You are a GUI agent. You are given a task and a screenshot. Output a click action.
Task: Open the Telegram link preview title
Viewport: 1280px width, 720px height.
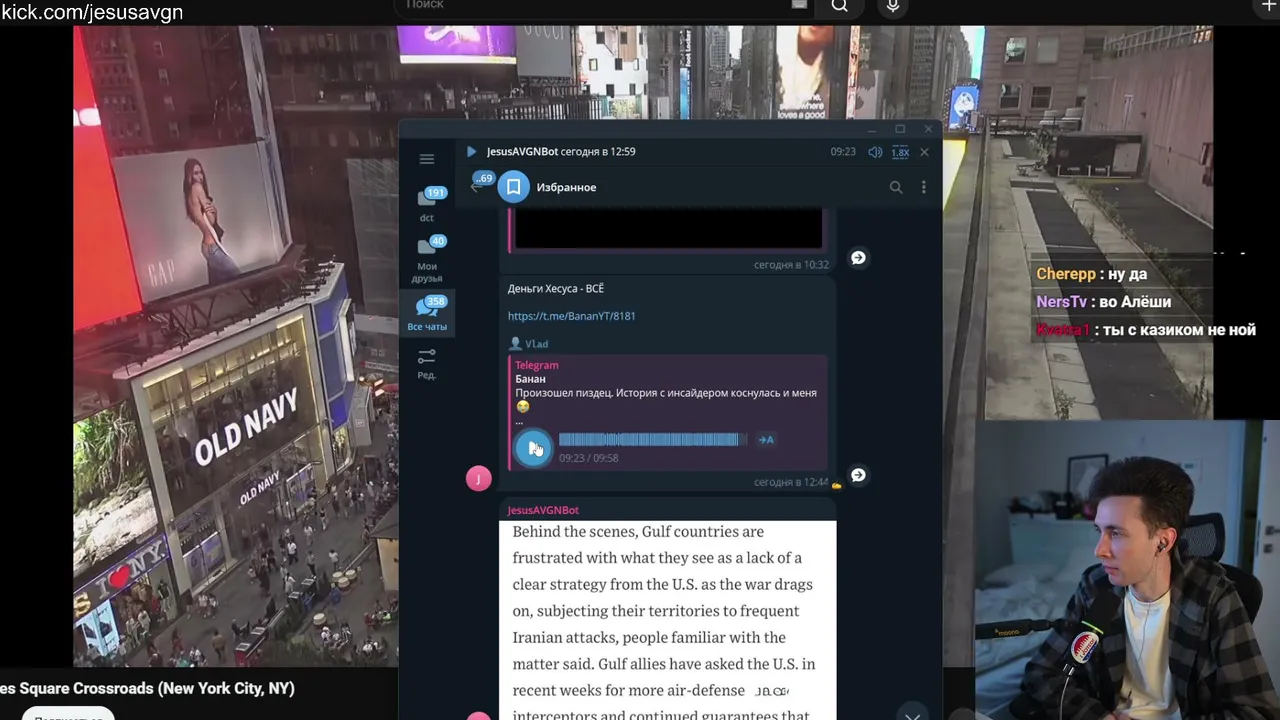537,365
